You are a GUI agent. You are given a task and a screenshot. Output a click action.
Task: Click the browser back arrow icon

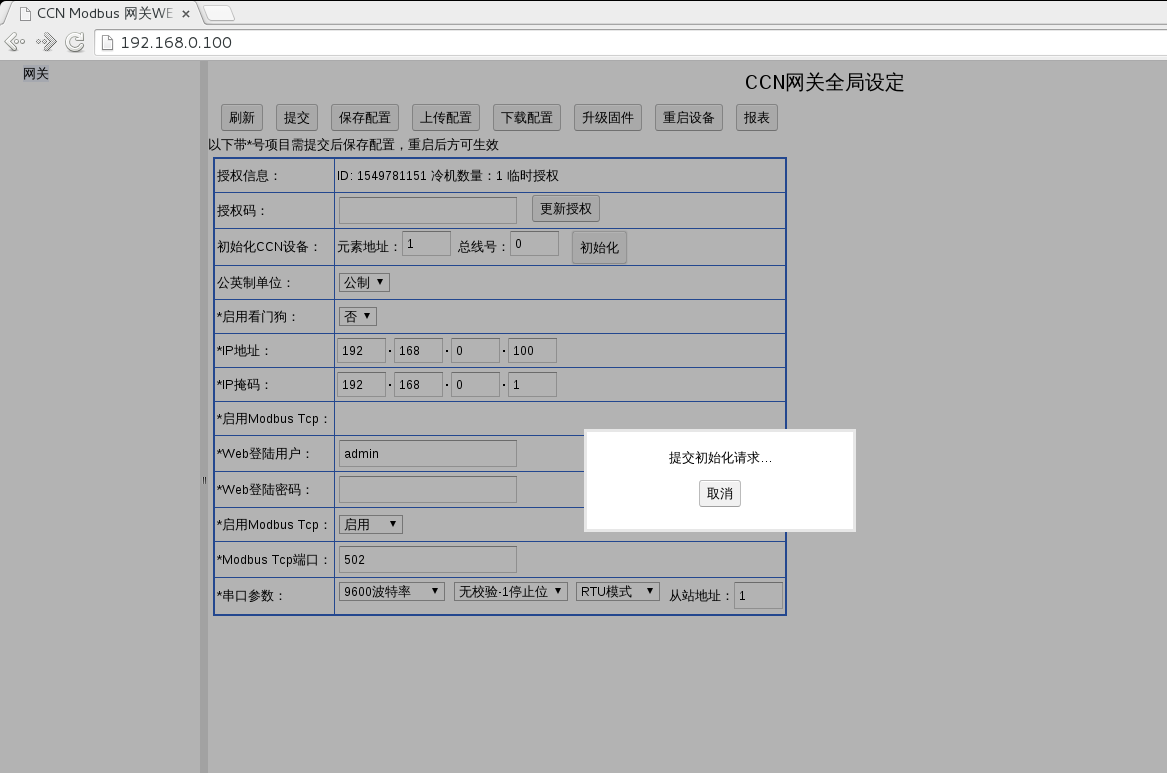[15, 42]
